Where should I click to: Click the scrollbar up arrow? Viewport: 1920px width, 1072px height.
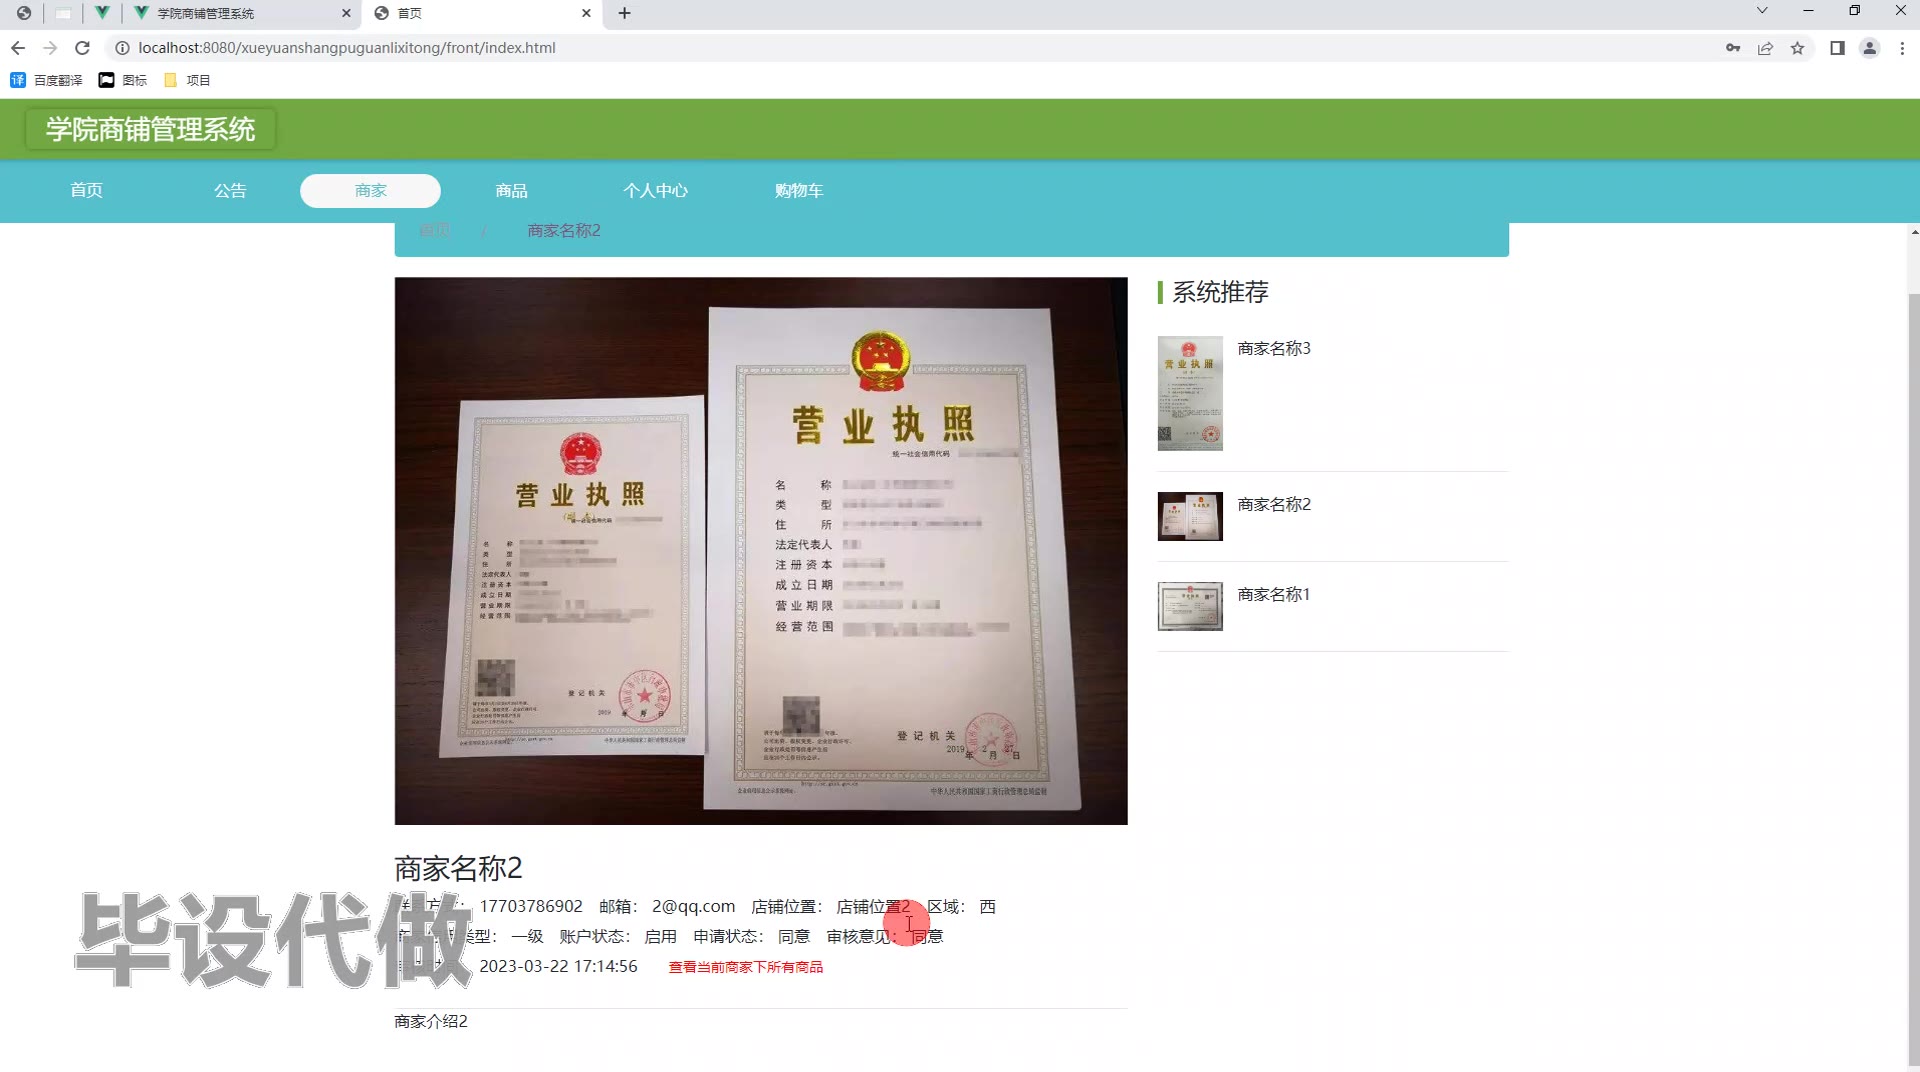pos(1914,232)
